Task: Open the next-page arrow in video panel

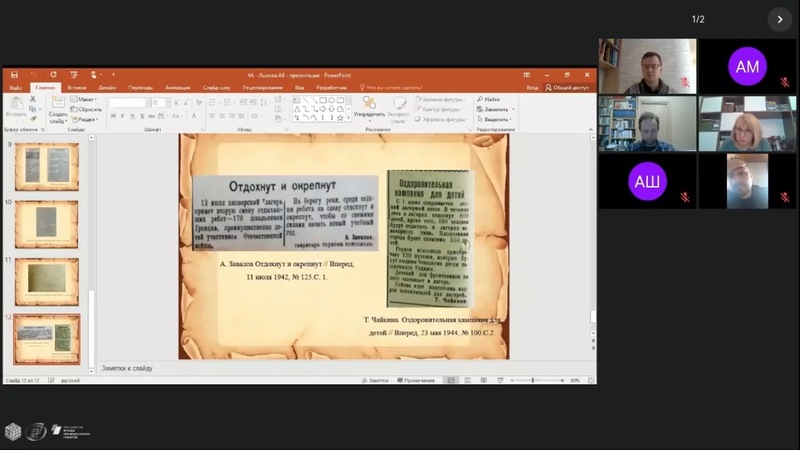Action: click(x=779, y=19)
